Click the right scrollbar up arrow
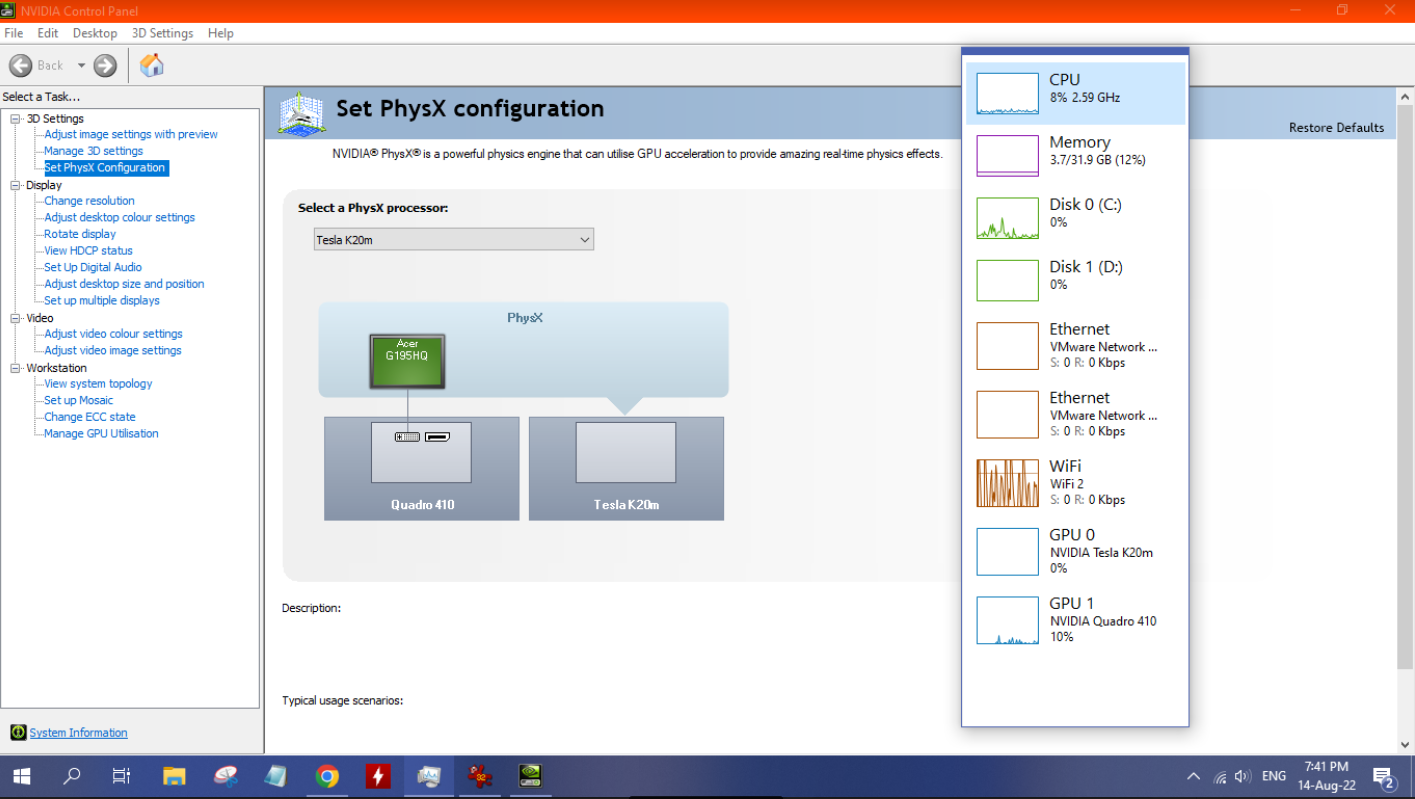Viewport: 1415px width, 799px height. tap(1405, 97)
